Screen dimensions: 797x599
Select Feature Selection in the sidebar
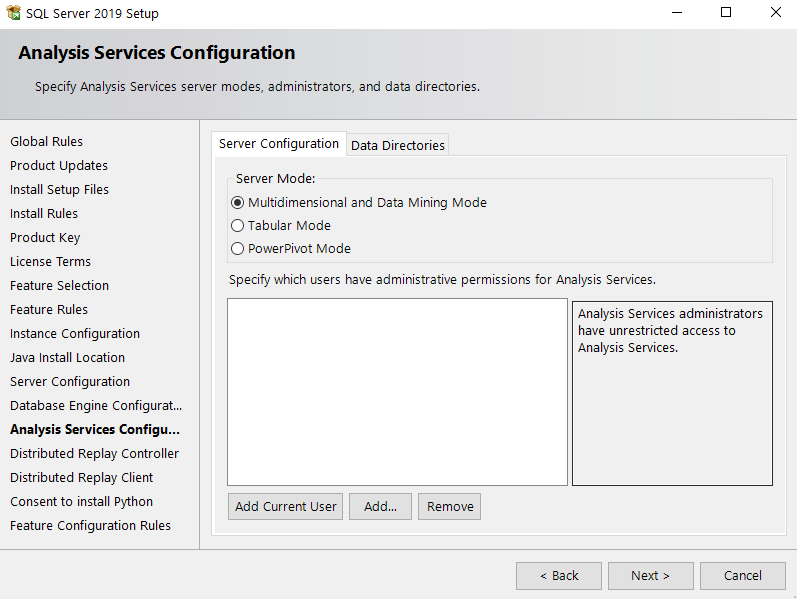click(59, 286)
